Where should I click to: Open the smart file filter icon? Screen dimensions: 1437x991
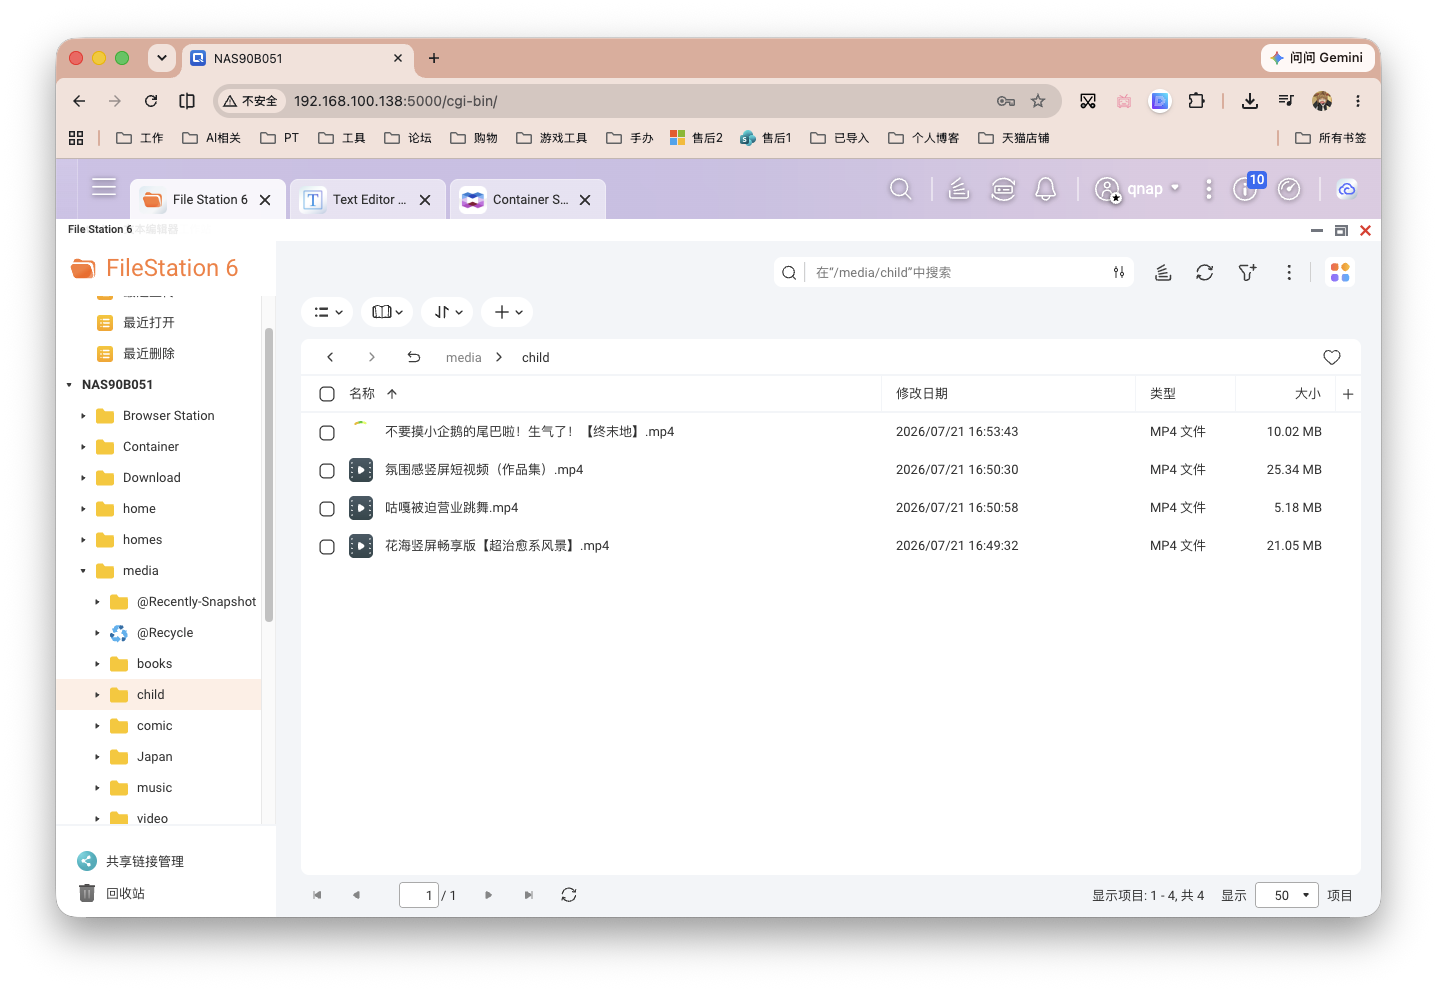tap(1247, 272)
